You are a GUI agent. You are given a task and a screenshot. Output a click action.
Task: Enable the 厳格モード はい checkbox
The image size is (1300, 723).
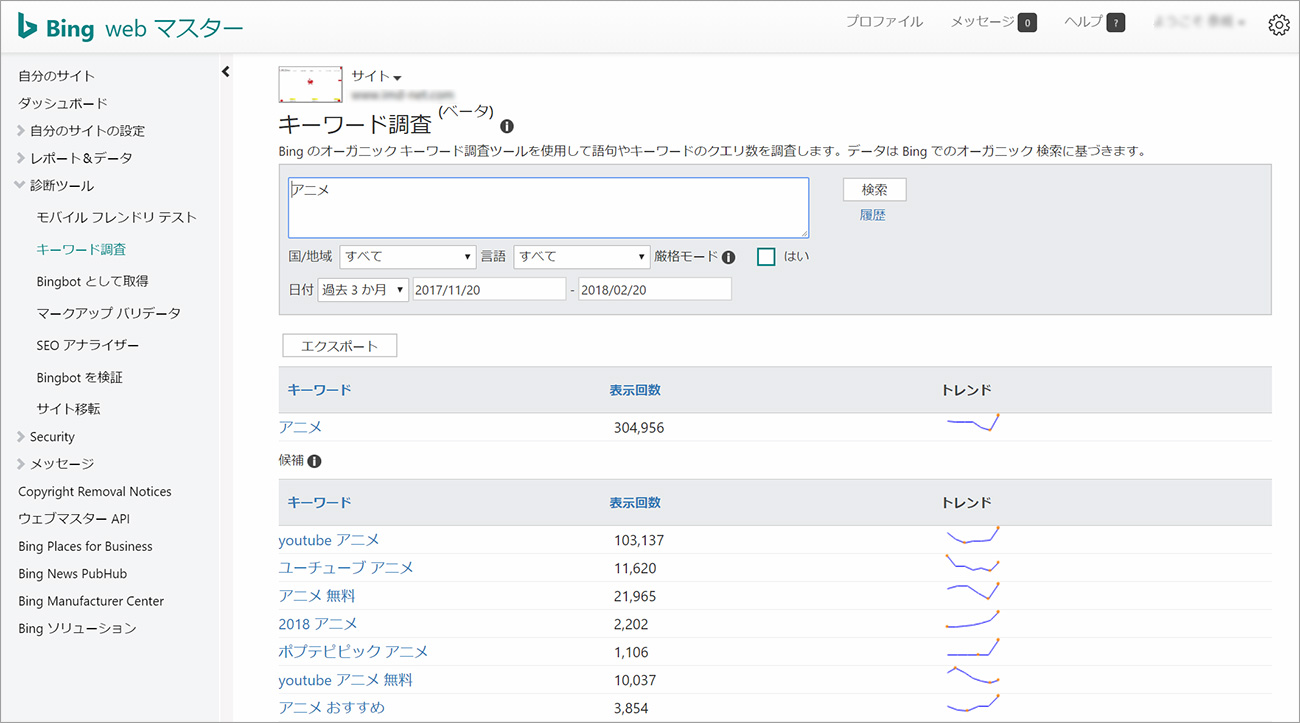click(767, 257)
